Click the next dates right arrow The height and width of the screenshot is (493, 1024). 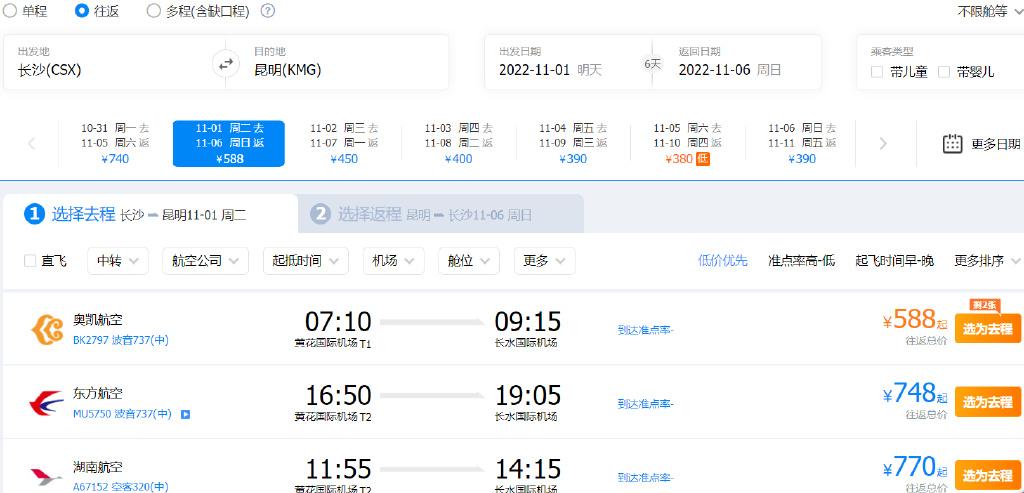tap(882, 144)
